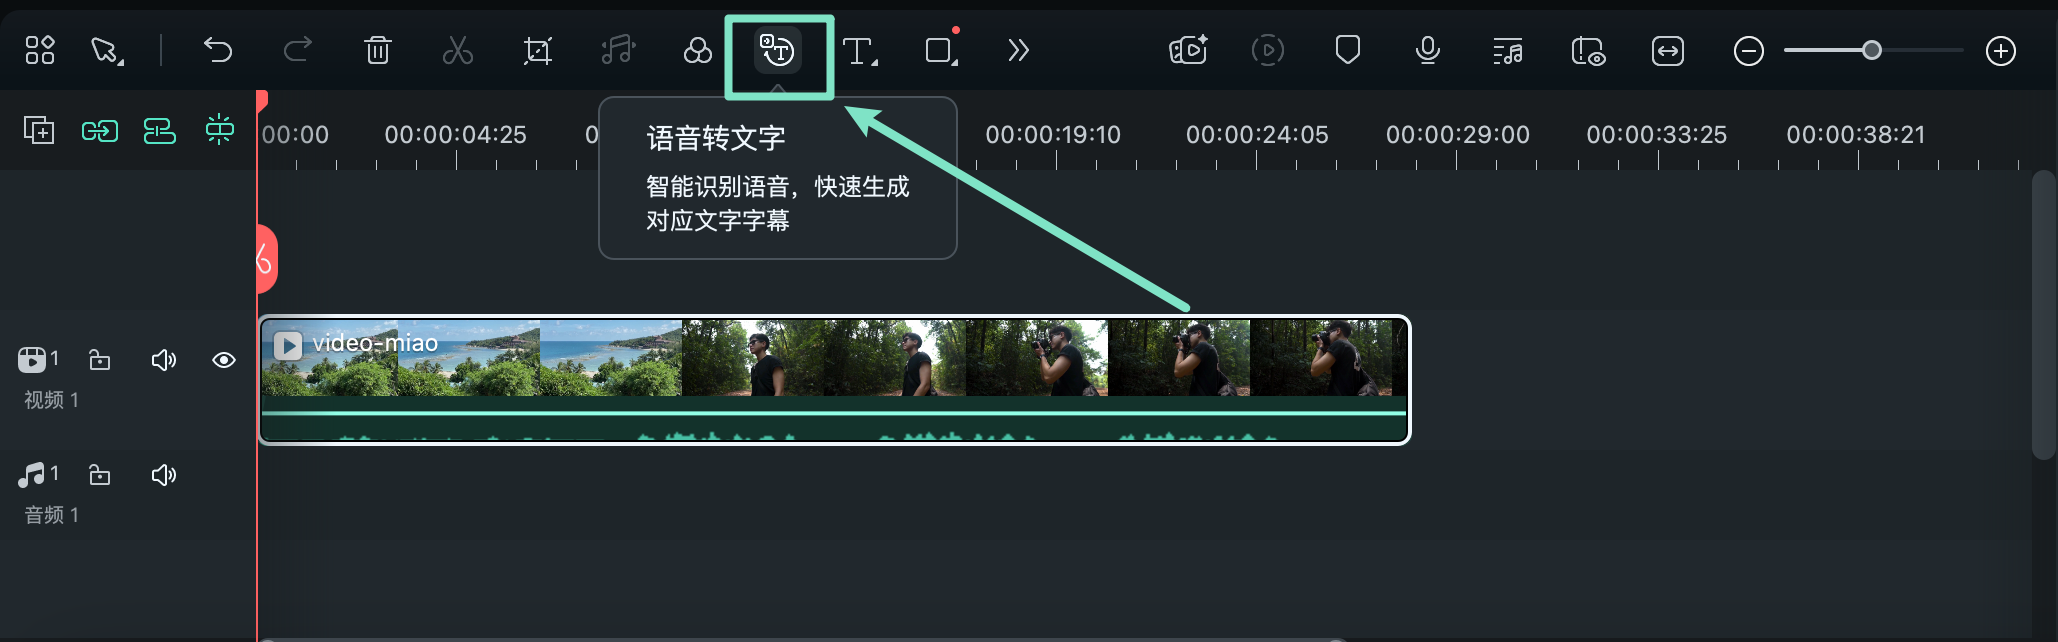Toggle clip auto-link chain icon
Image resolution: width=2058 pixels, height=642 pixels.
click(100, 130)
